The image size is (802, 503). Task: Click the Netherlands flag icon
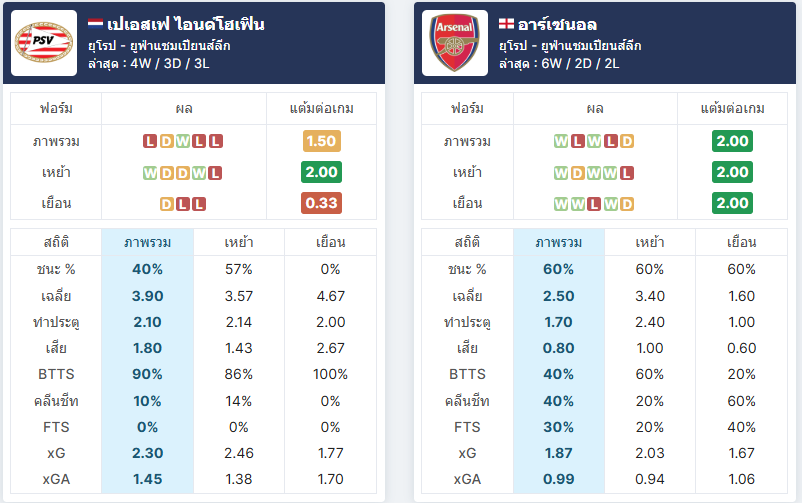coord(95,23)
